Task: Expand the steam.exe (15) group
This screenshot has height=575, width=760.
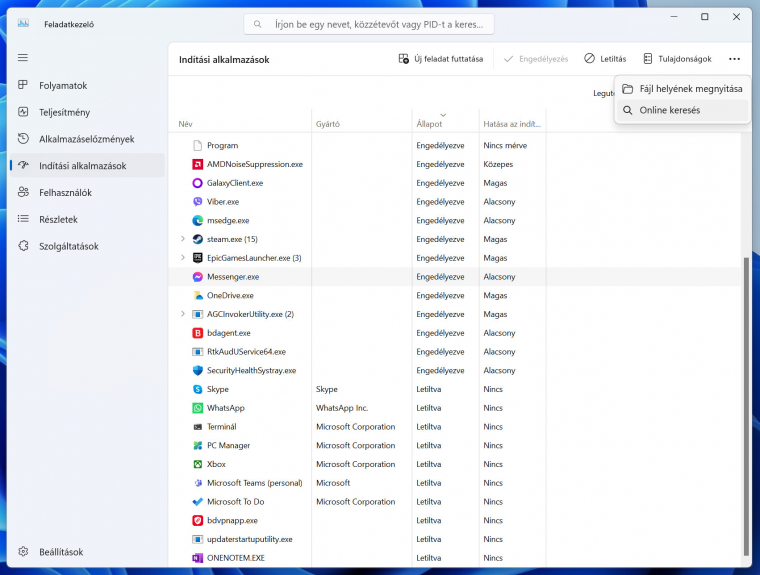Action: (x=183, y=239)
